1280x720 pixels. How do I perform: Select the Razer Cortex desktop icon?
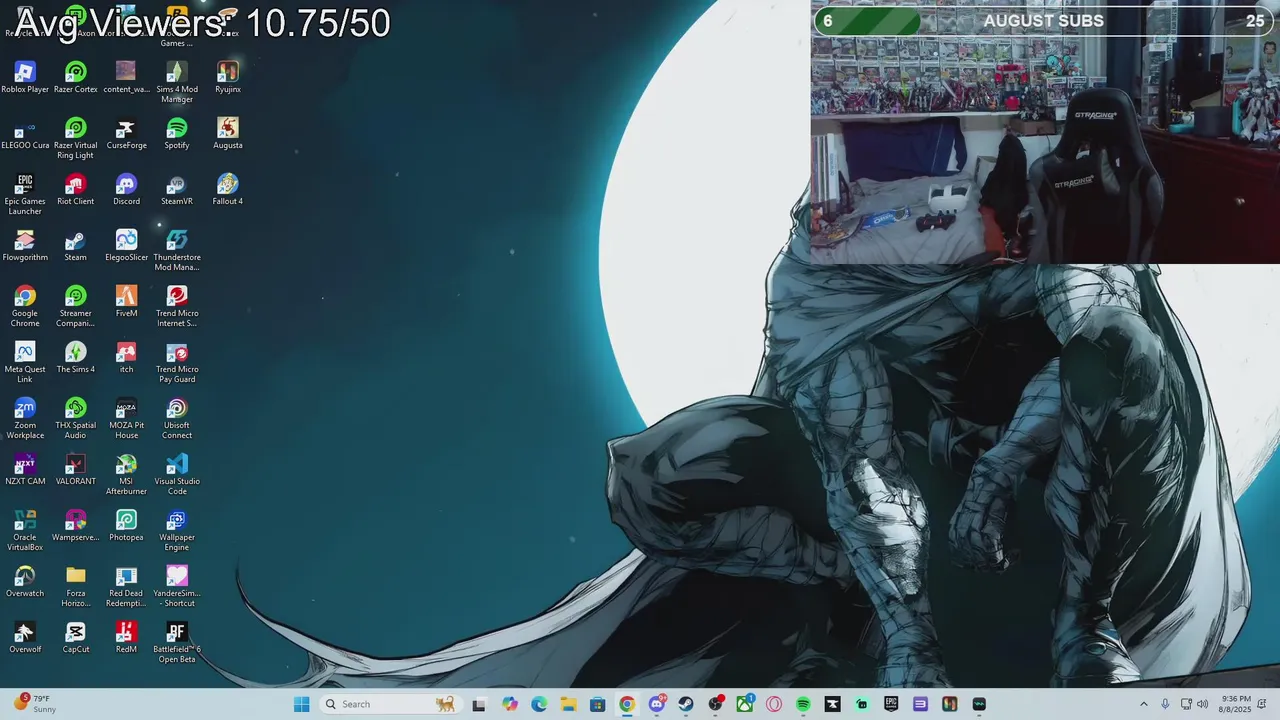[x=75, y=77]
